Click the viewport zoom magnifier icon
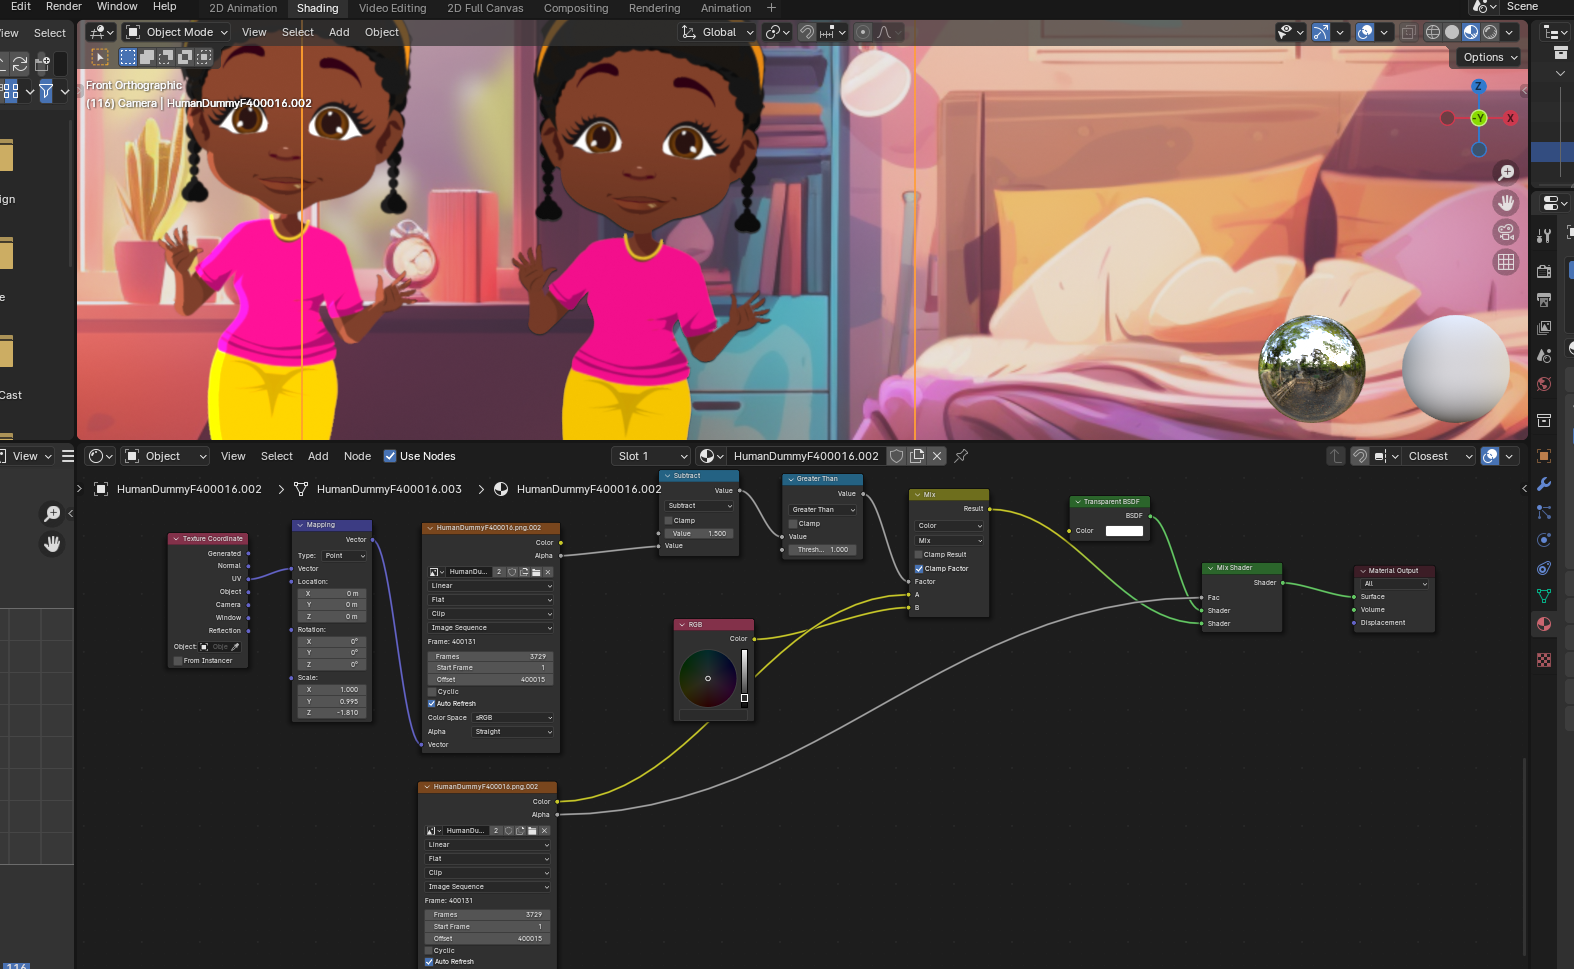Image resolution: width=1574 pixels, height=969 pixels. (1506, 173)
